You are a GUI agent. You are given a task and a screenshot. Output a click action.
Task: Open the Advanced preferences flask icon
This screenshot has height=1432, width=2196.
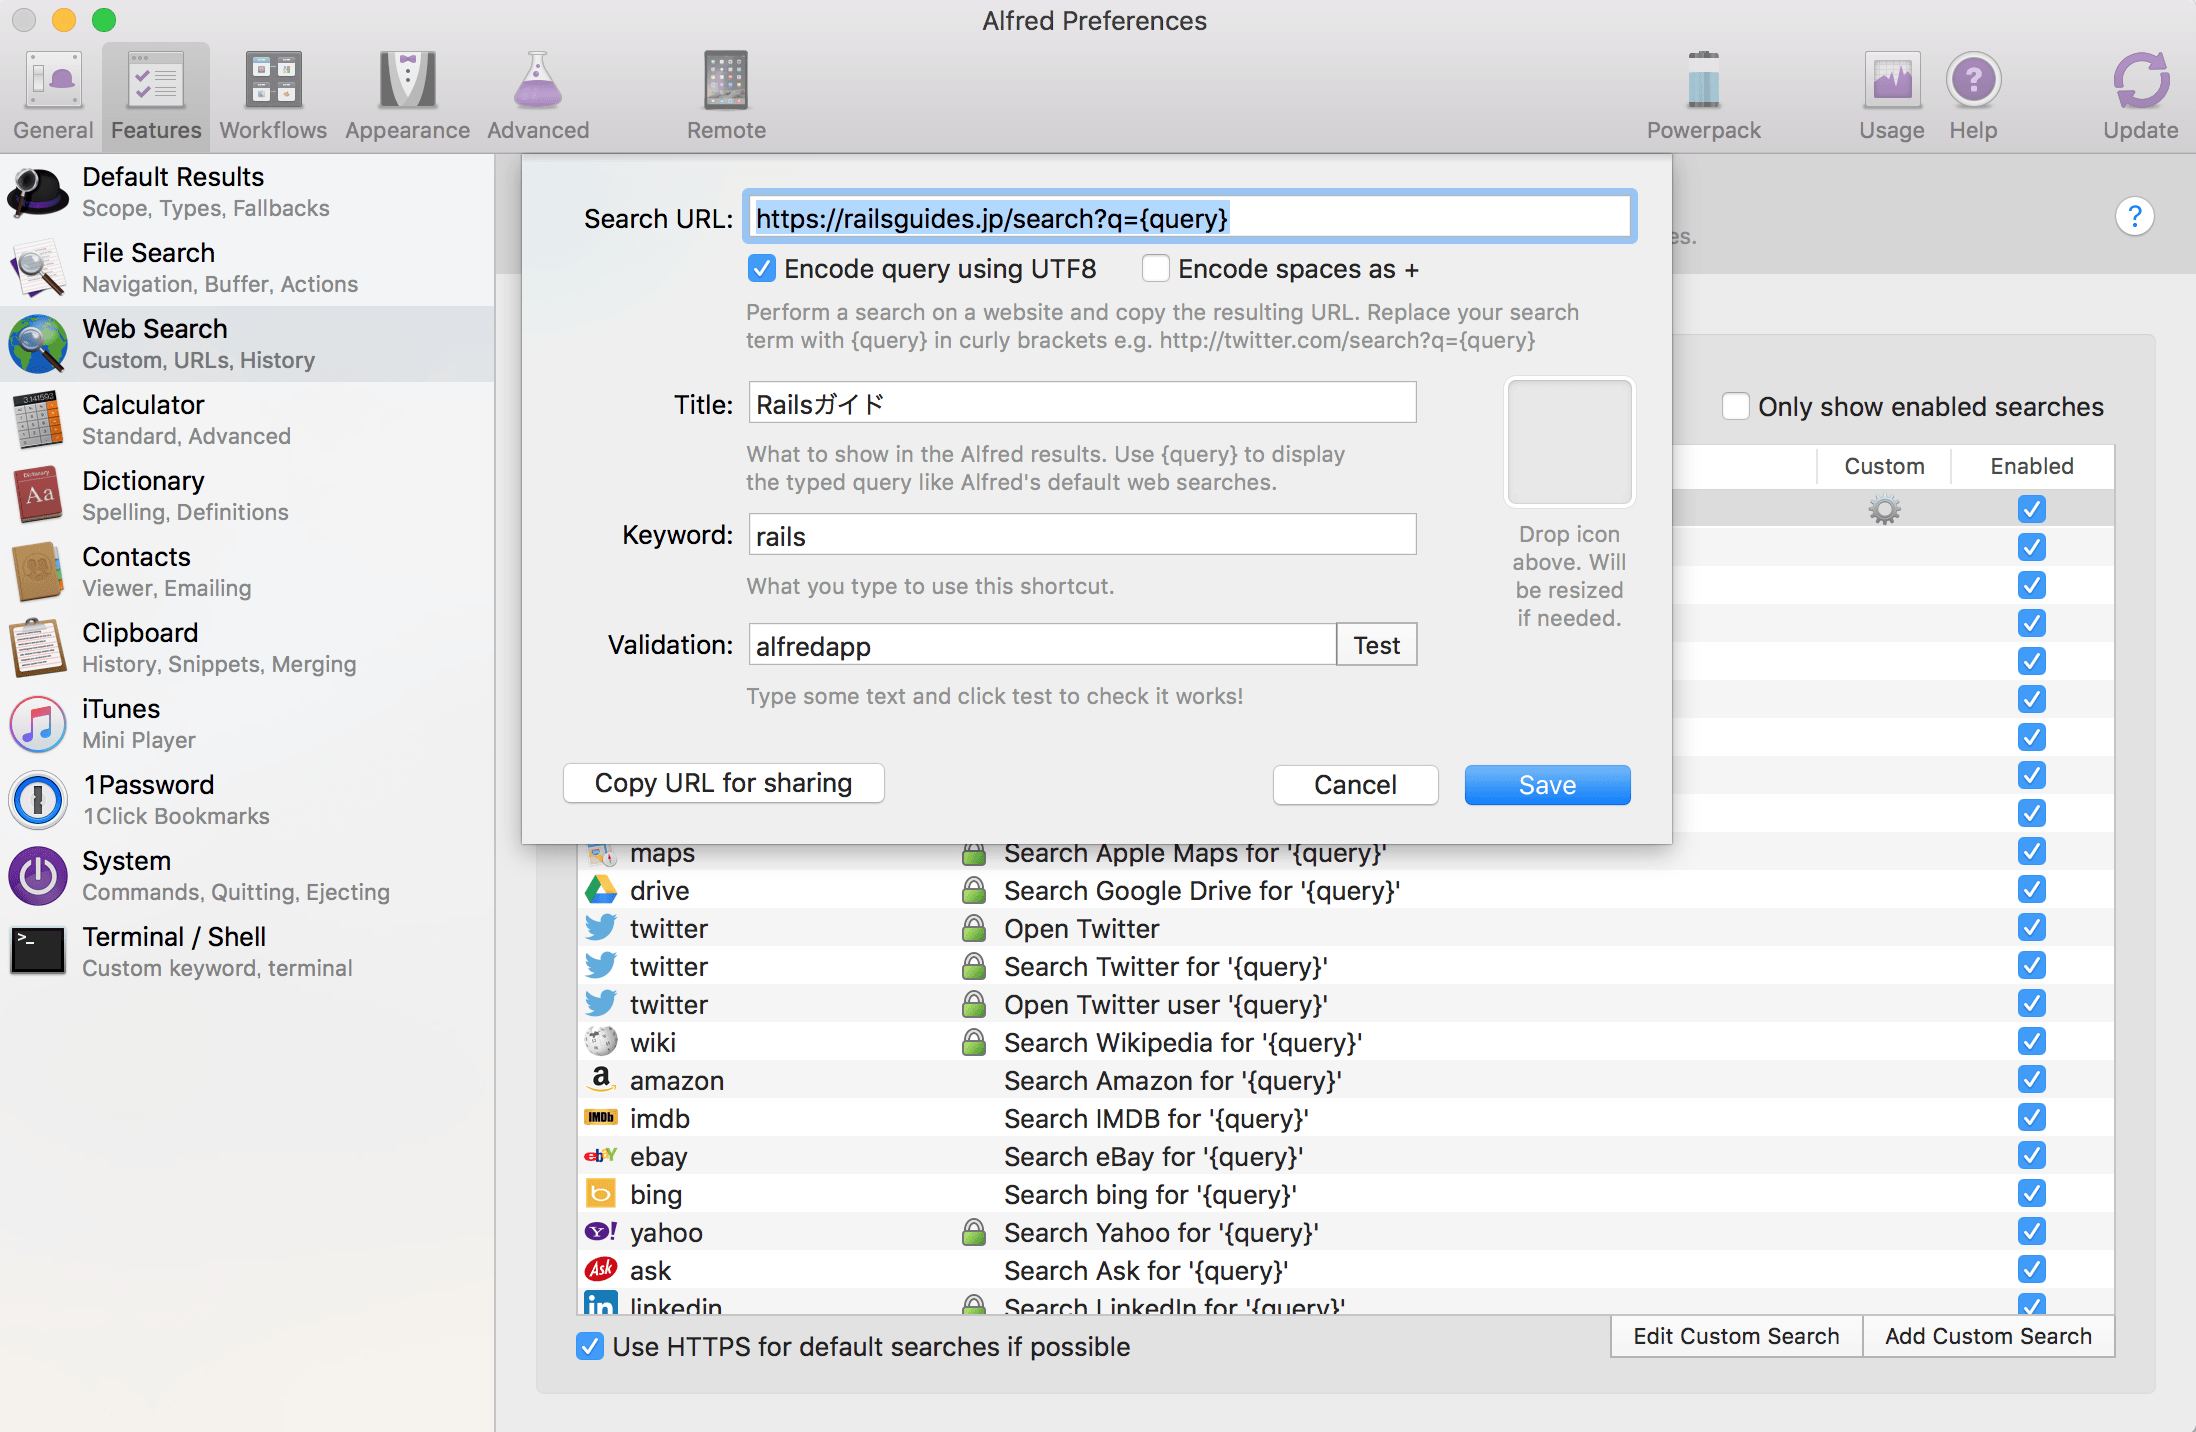(538, 80)
